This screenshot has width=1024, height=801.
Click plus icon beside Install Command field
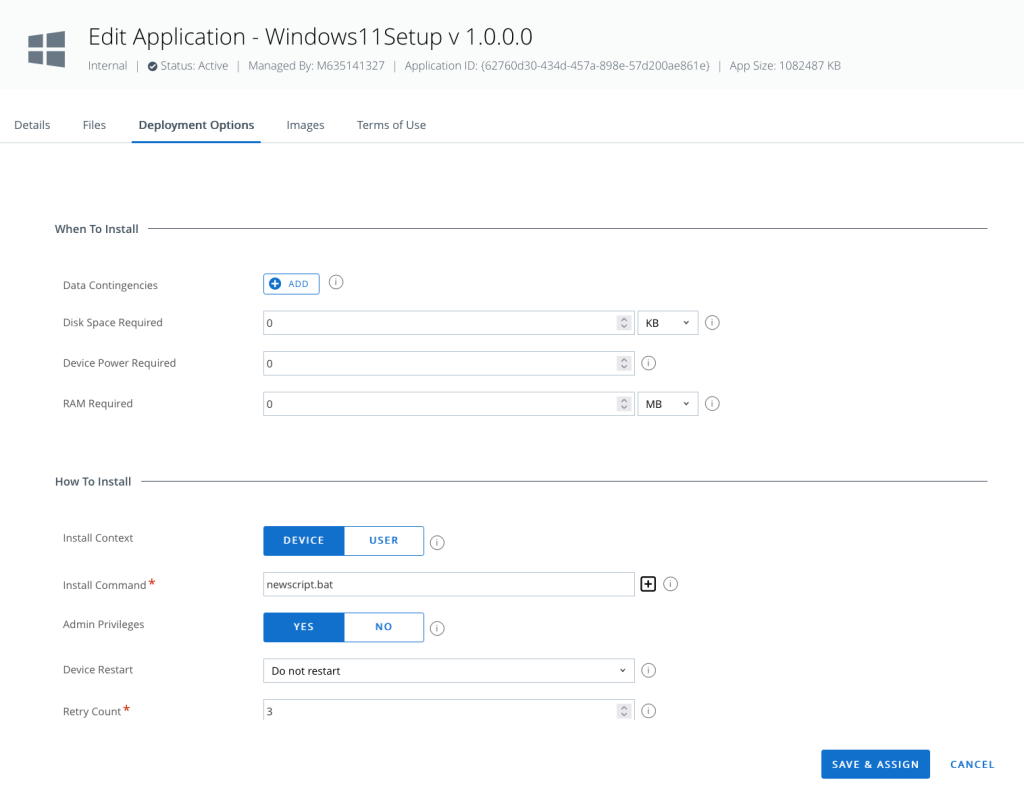[648, 584]
